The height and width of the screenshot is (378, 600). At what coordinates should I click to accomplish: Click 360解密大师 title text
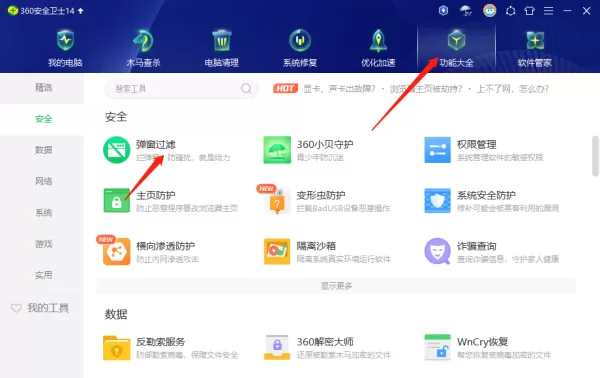(325, 342)
